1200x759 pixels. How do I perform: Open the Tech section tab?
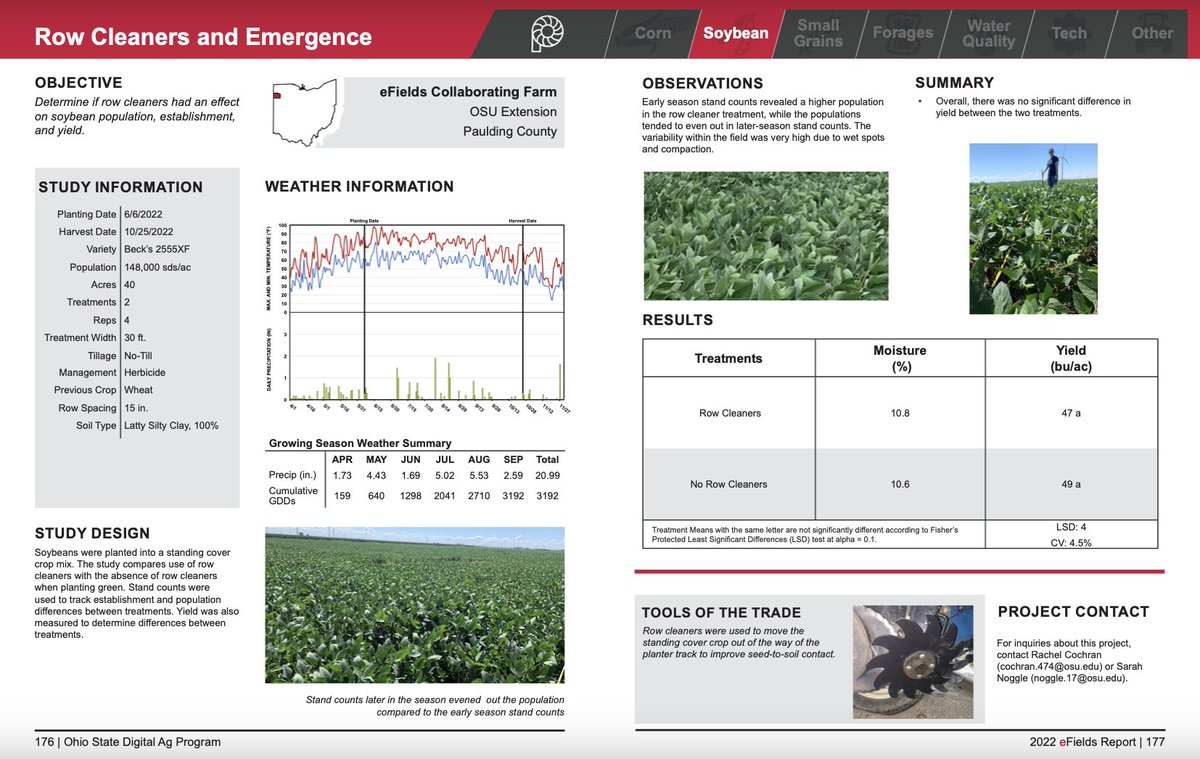click(1069, 33)
